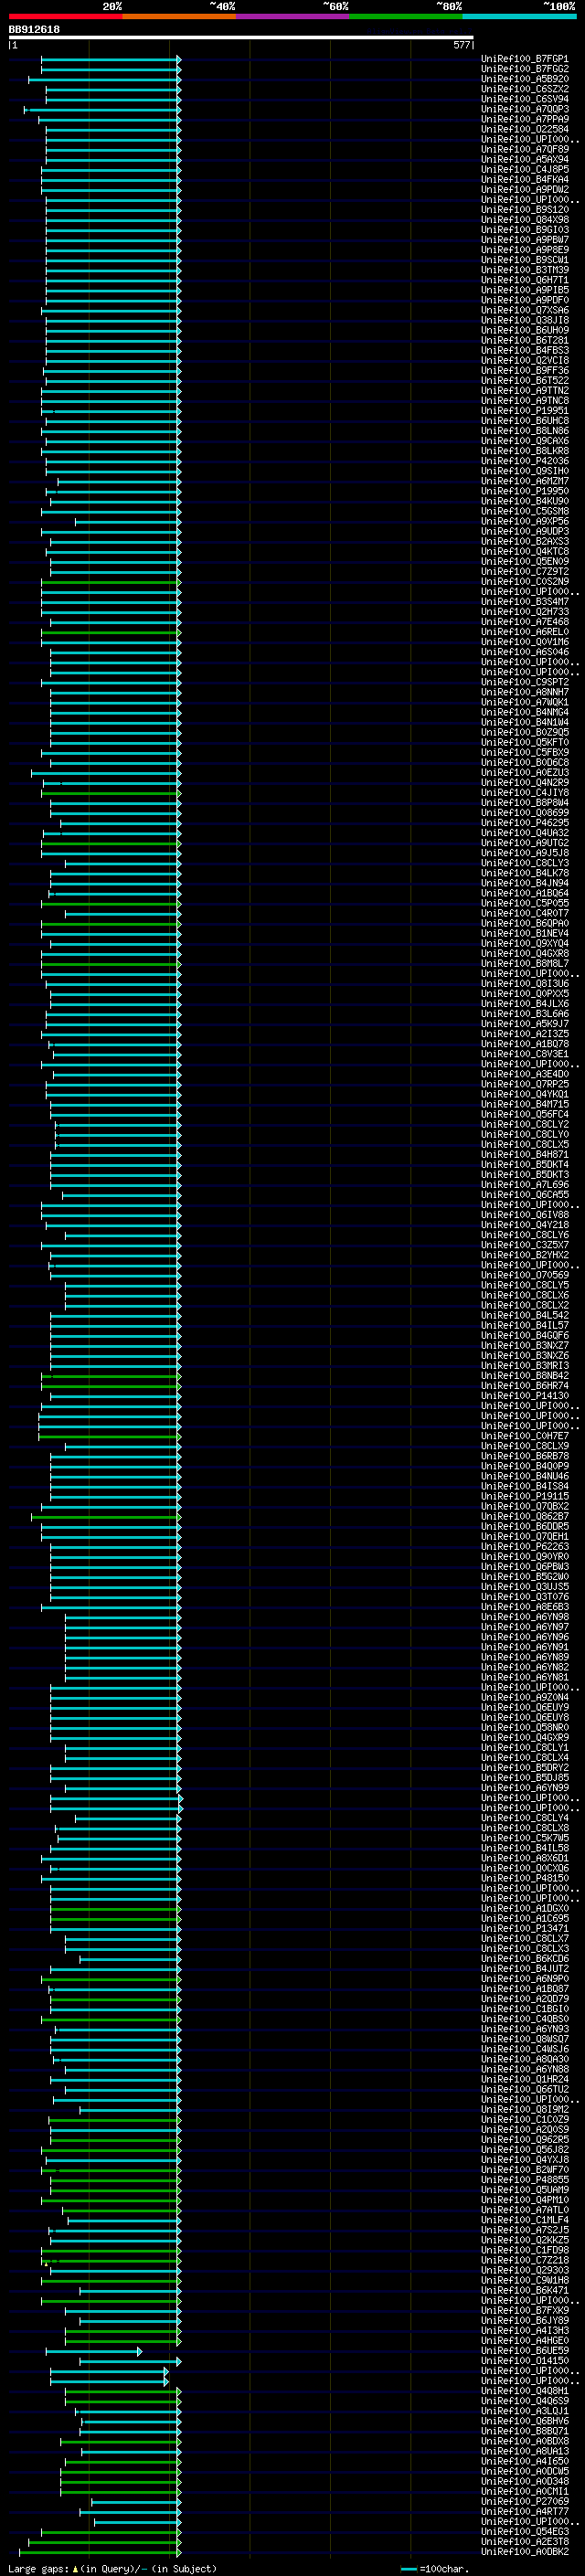
Task: Choose hit UniRef100_C6SV94
Action: pos(524,99)
